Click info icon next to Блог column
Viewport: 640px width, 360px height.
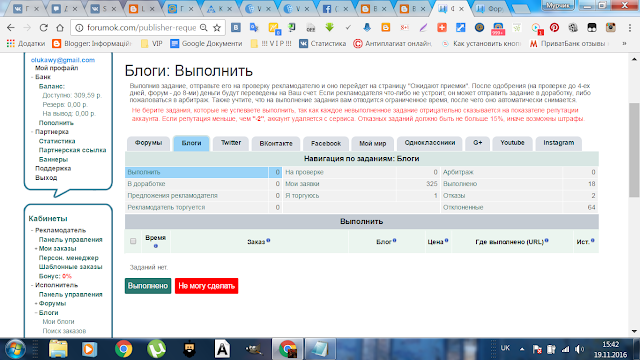point(395,240)
